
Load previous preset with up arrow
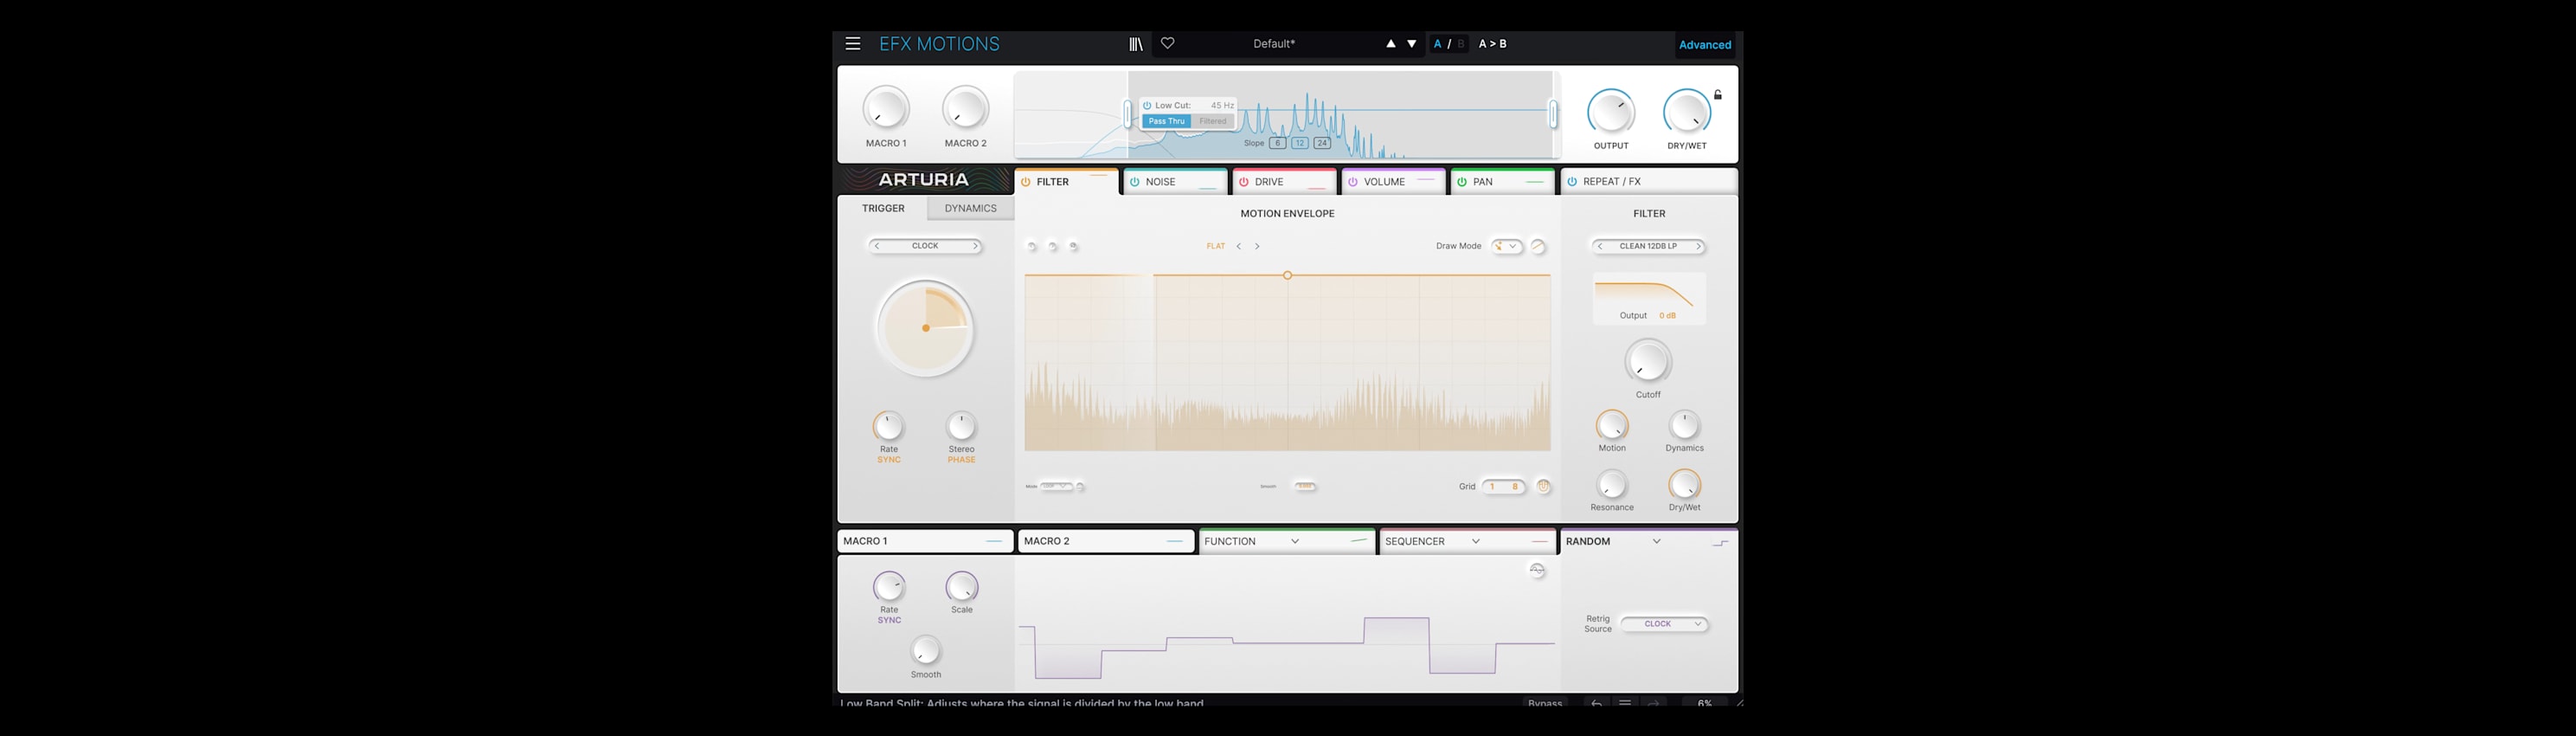[1390, 44]
